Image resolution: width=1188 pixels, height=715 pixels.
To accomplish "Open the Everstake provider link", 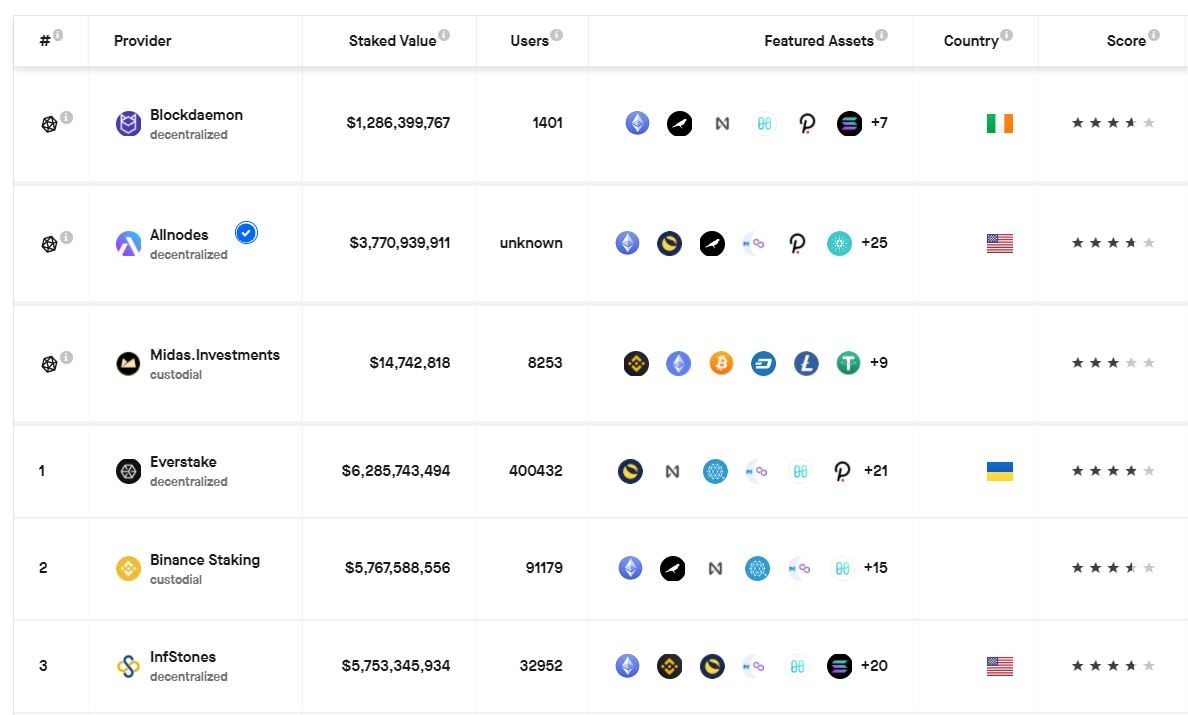I will (183, 462).
